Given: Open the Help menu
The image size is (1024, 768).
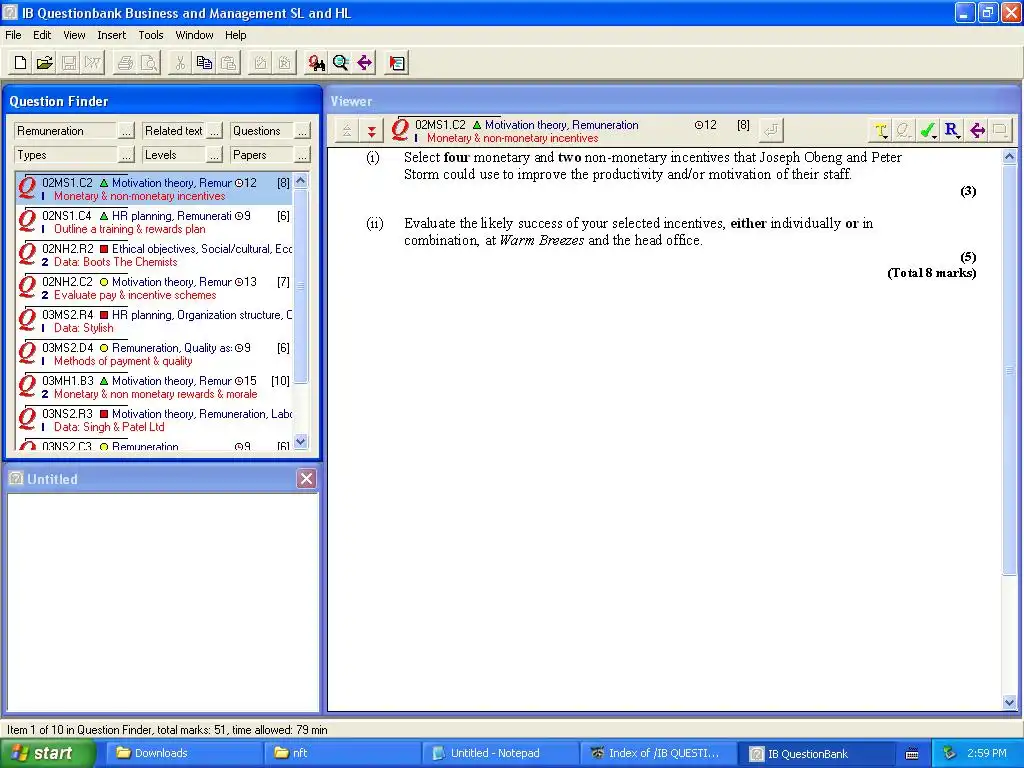Looking at the screenshot, I should coord(236,35).
